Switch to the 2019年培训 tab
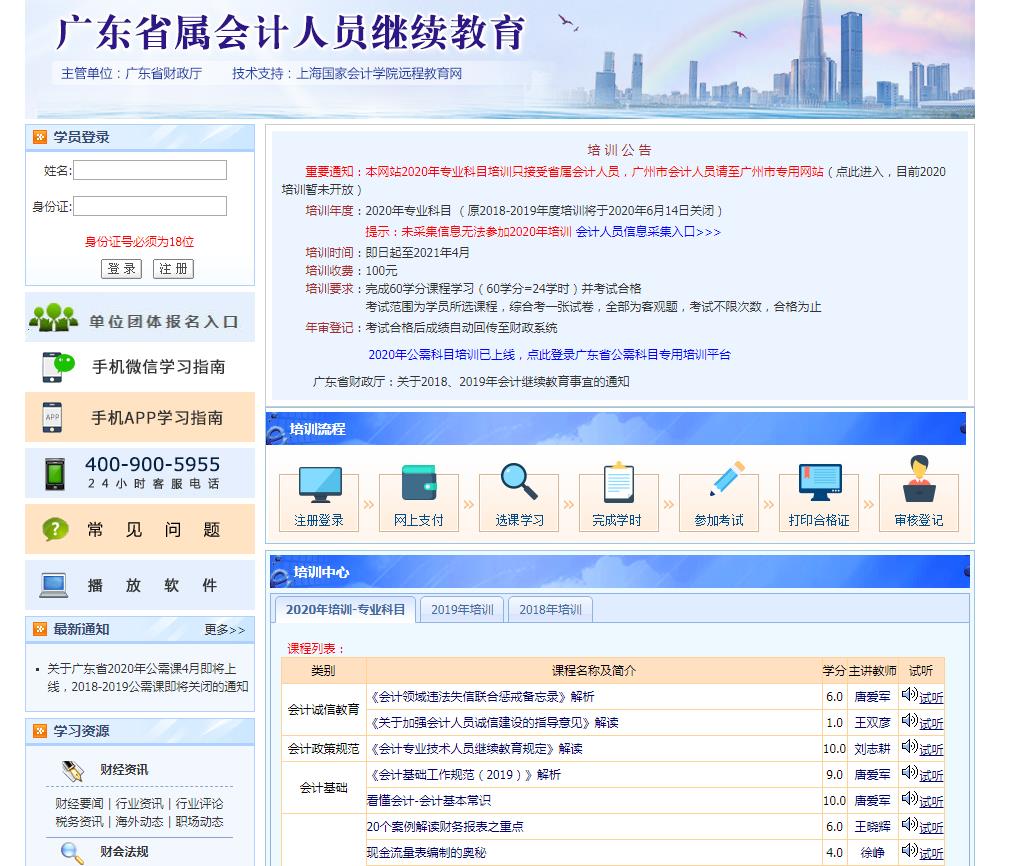 [x=462, y=610]
